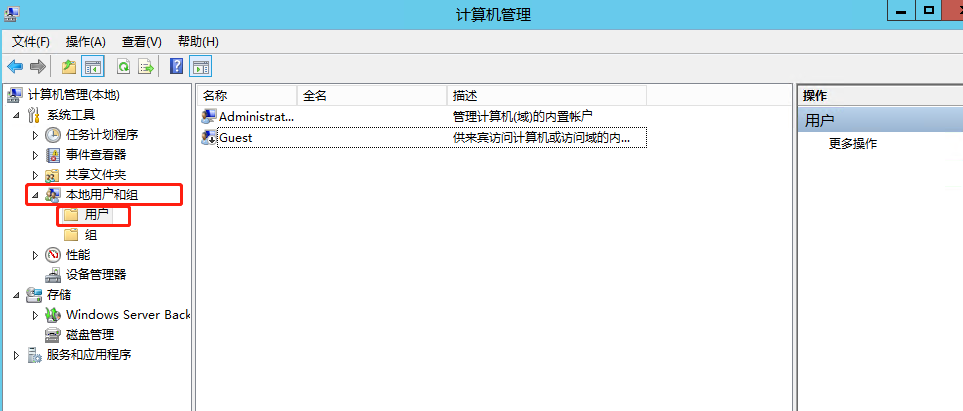Toggle the show/hide console tree icon
This screenshot has width=963, height=411.
(x=93, y=66)
